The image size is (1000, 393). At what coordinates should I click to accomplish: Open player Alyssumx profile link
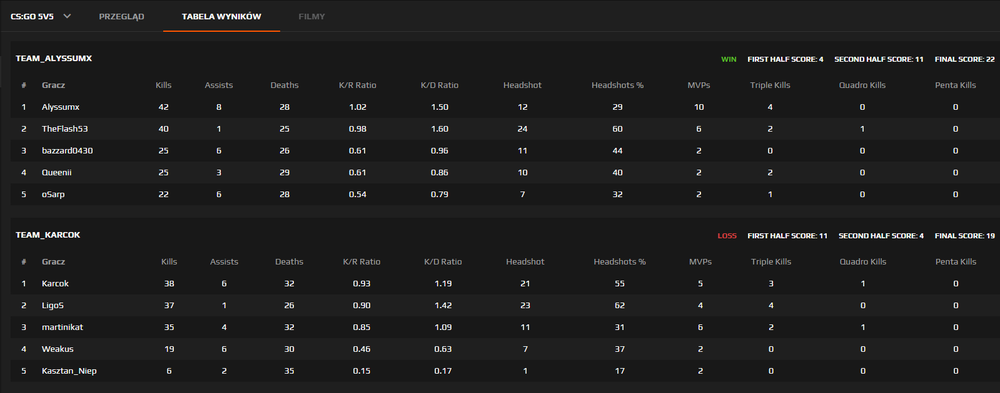coord(60,107)
